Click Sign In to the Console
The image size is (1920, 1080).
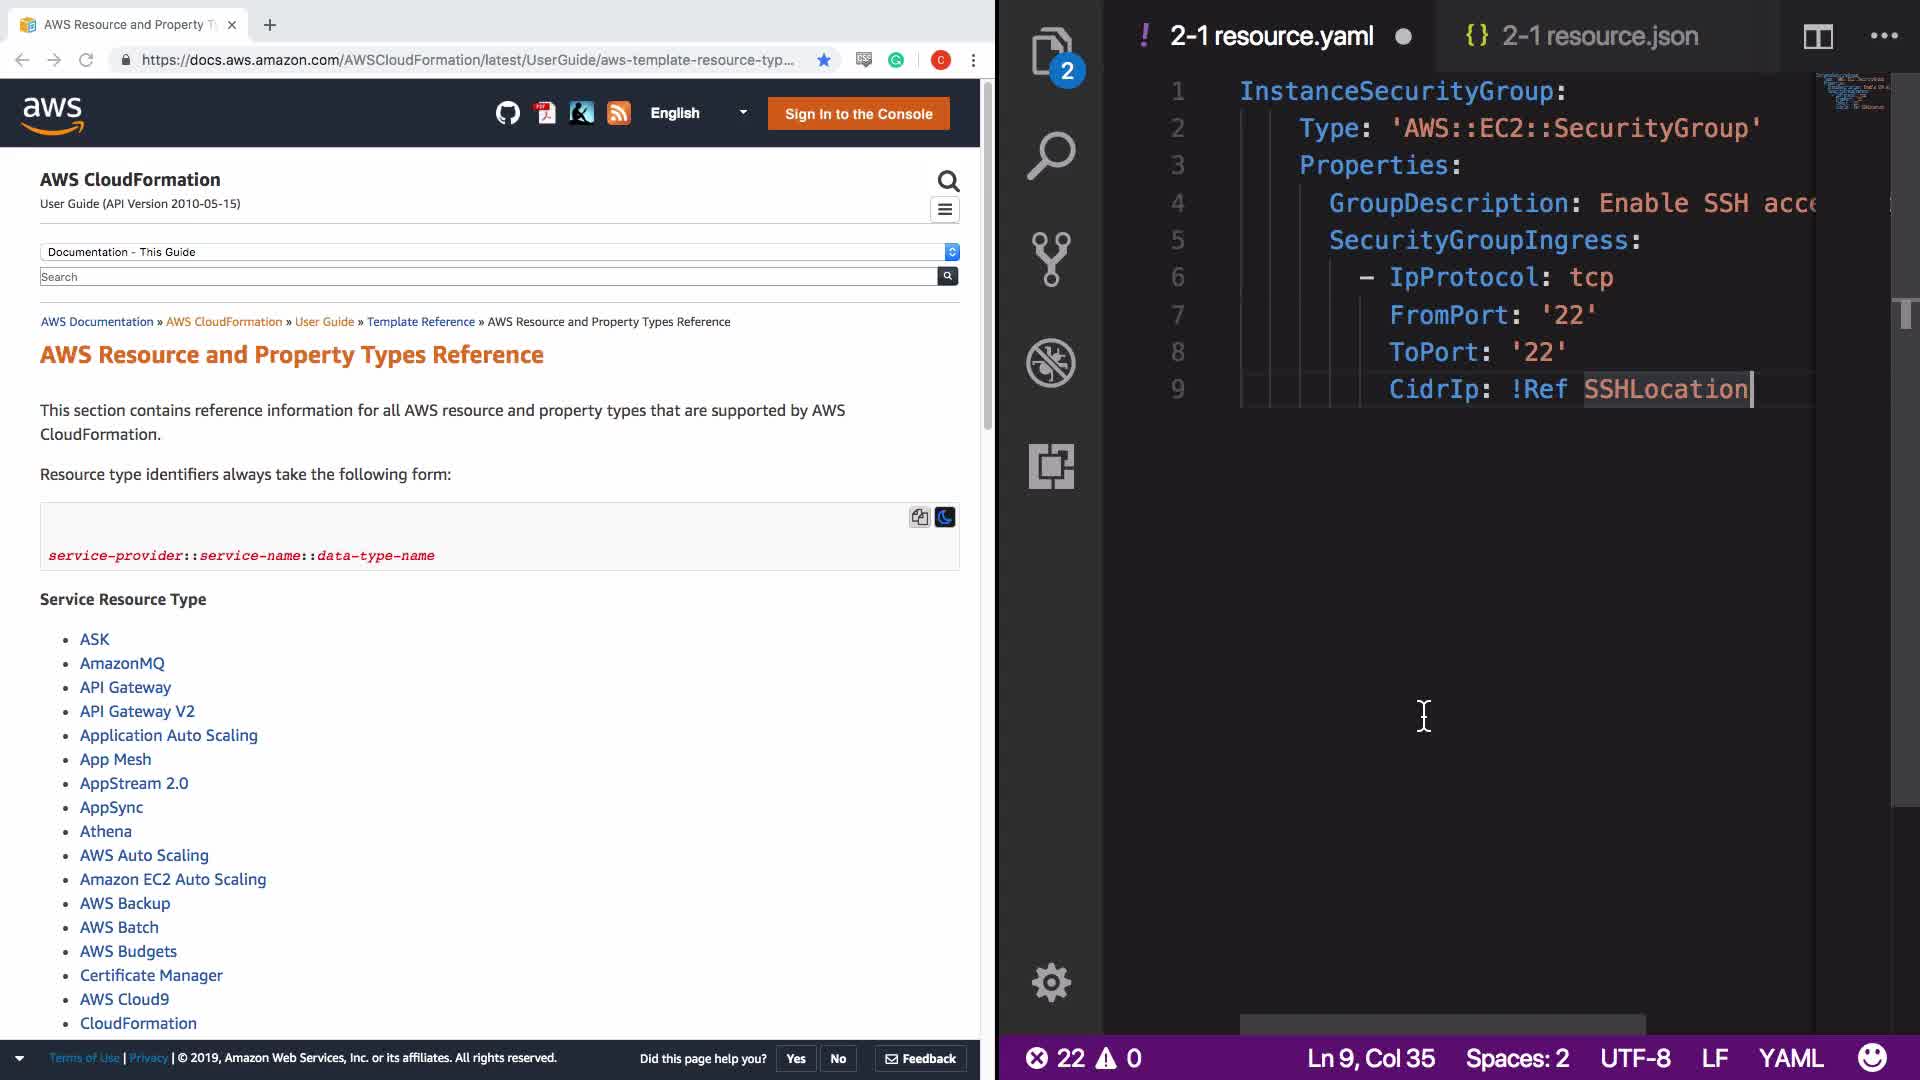point(858,114)
